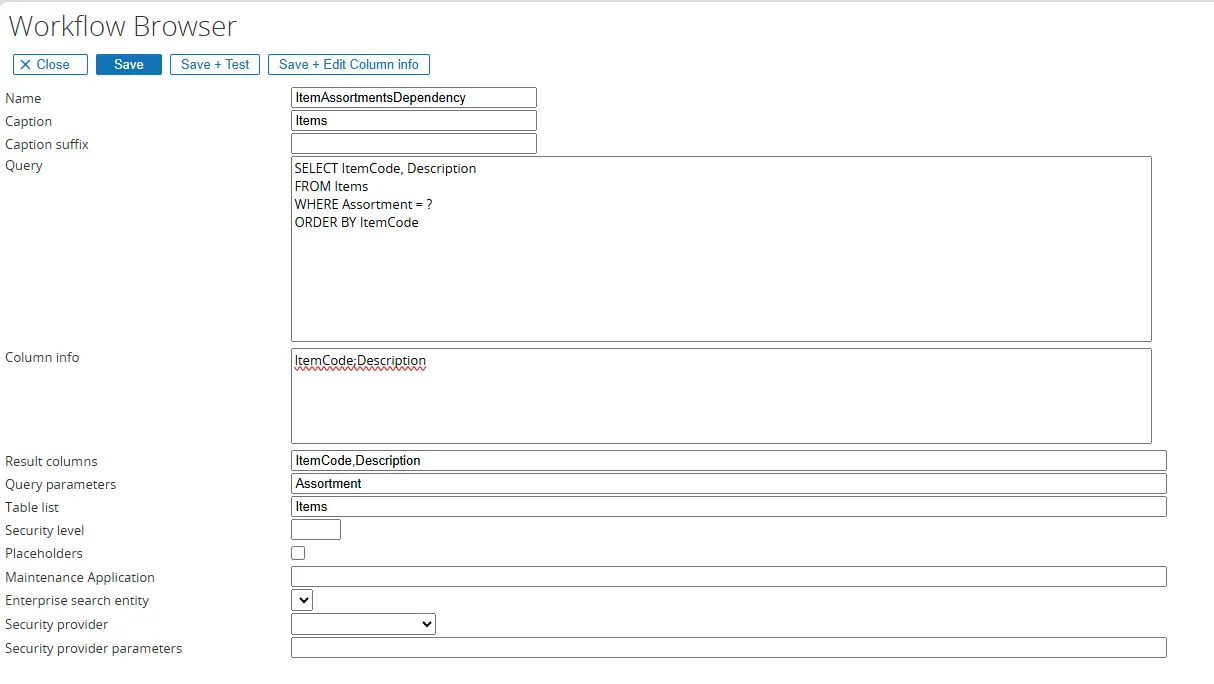Click the Maintenance Application label
Viewport: 1214px width, 684px height.
tap(80, 577)
